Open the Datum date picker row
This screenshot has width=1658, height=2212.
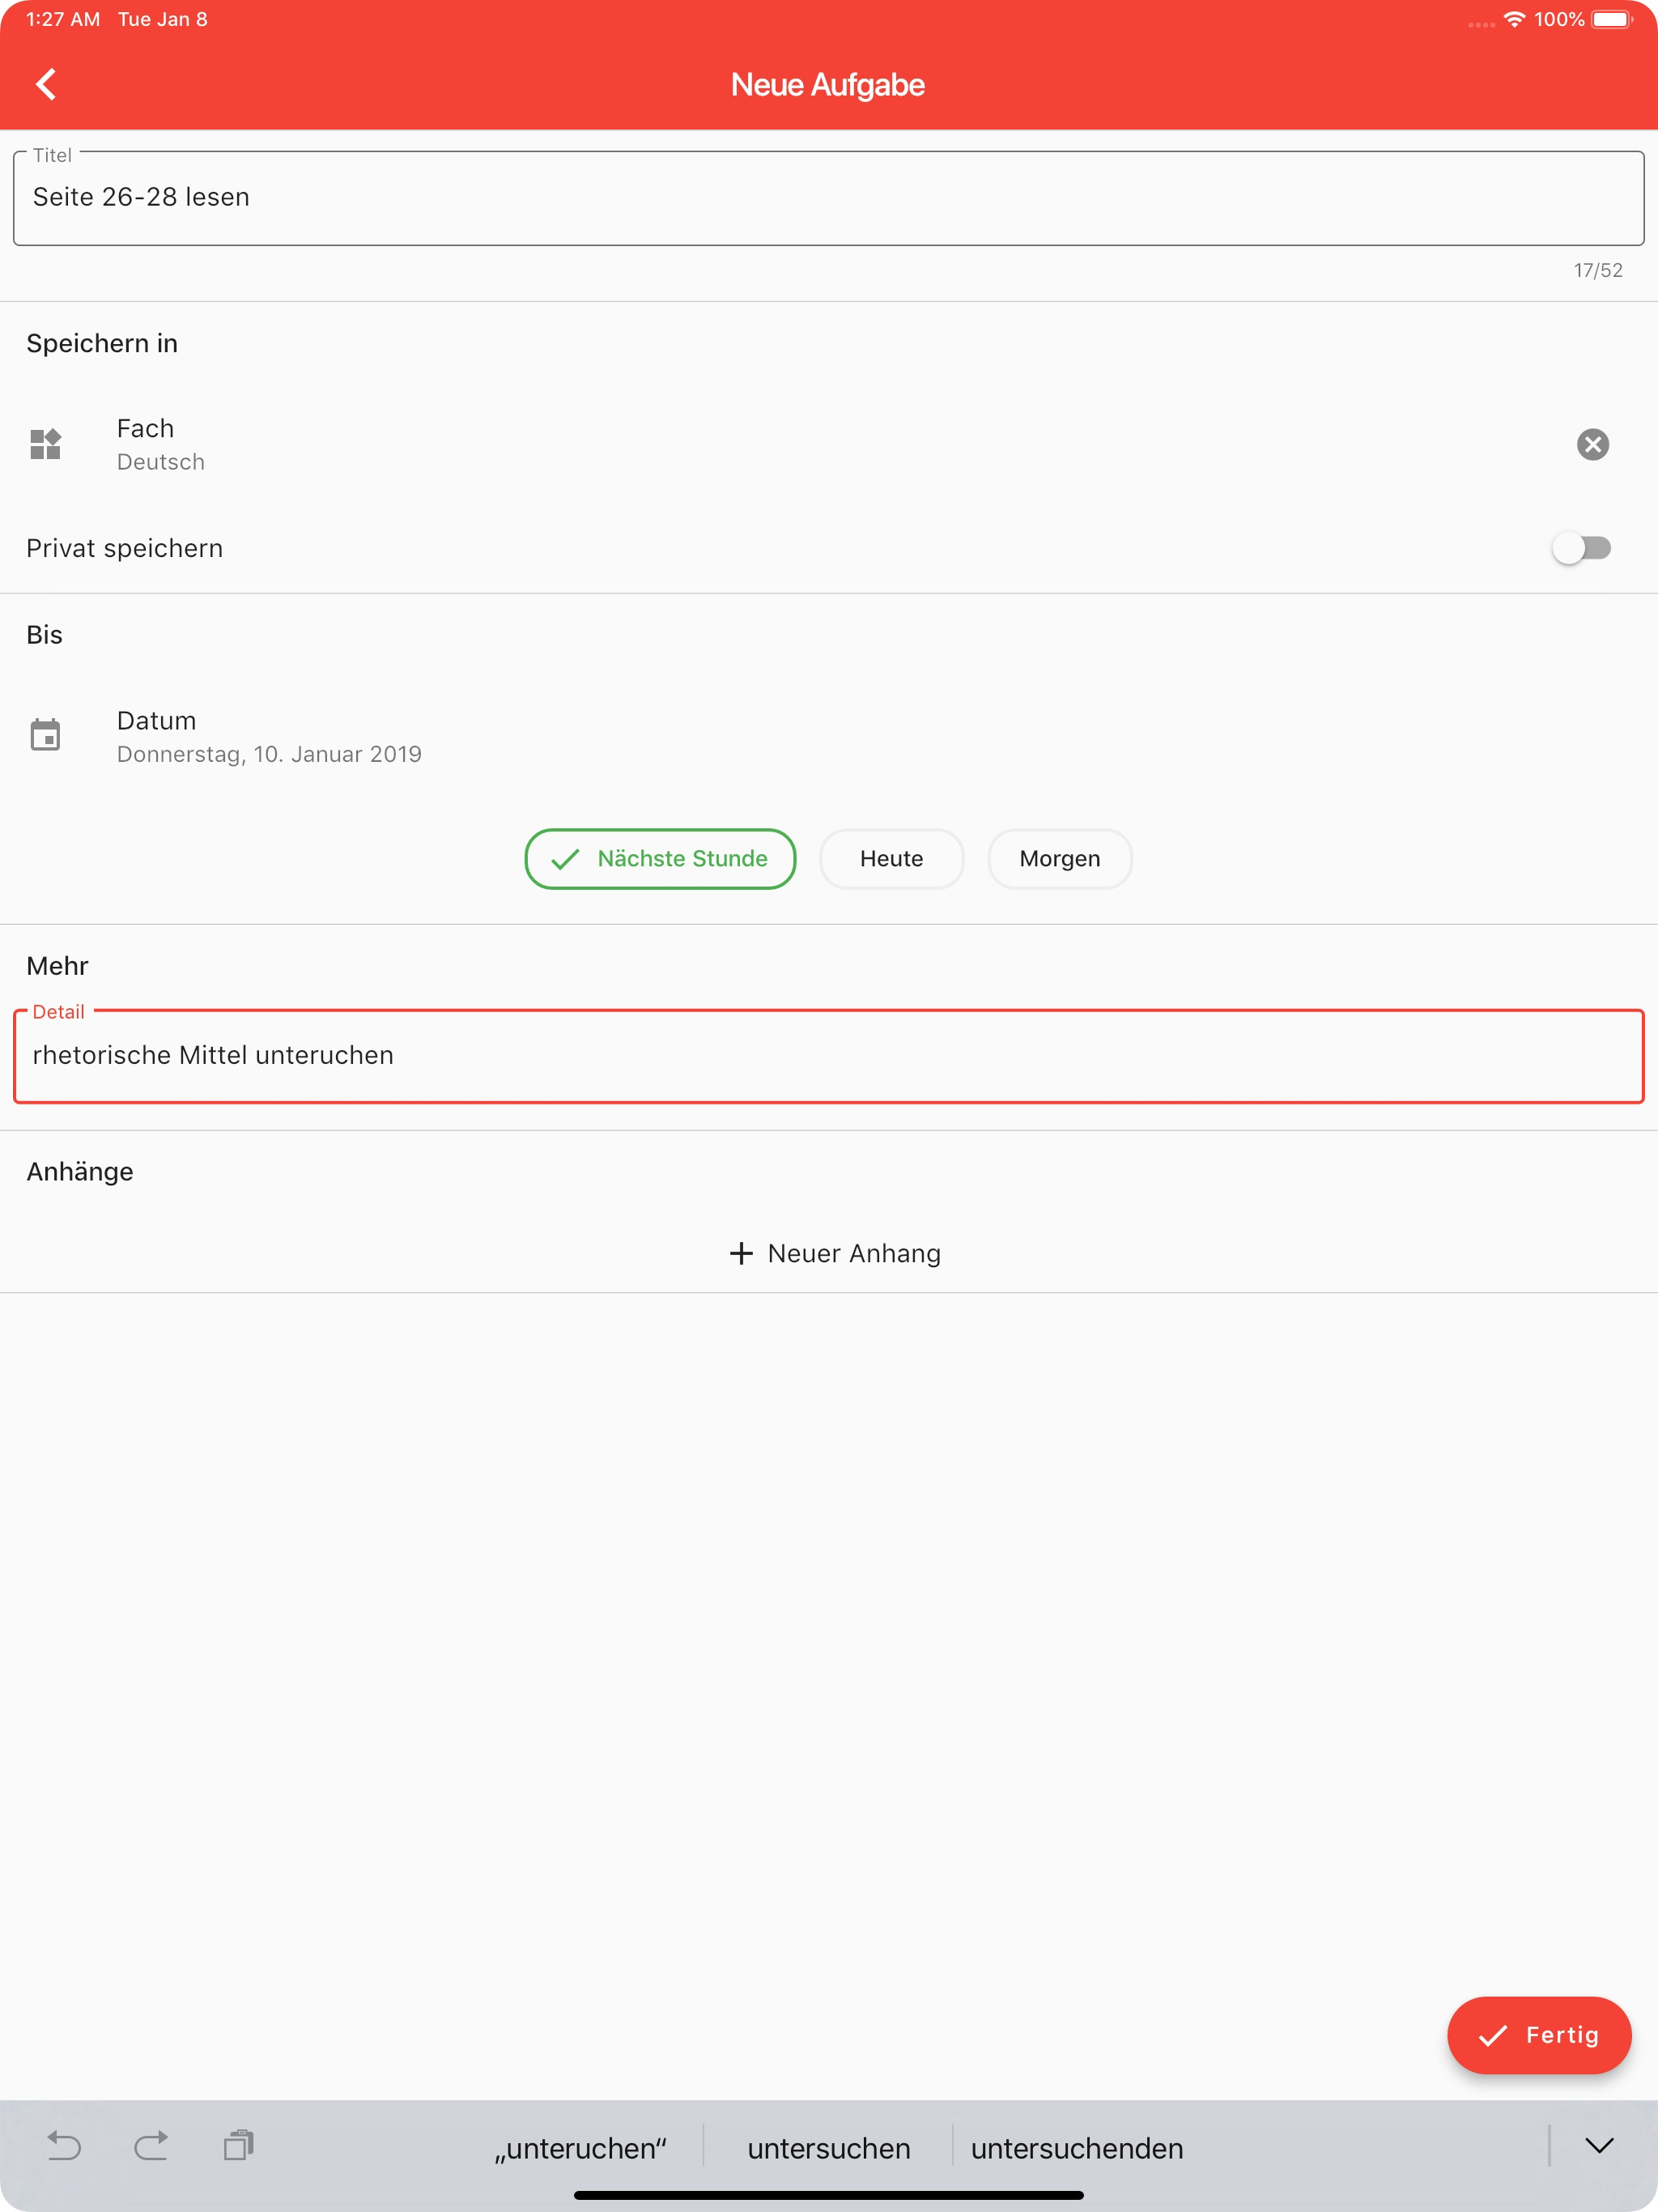[269, 737]
